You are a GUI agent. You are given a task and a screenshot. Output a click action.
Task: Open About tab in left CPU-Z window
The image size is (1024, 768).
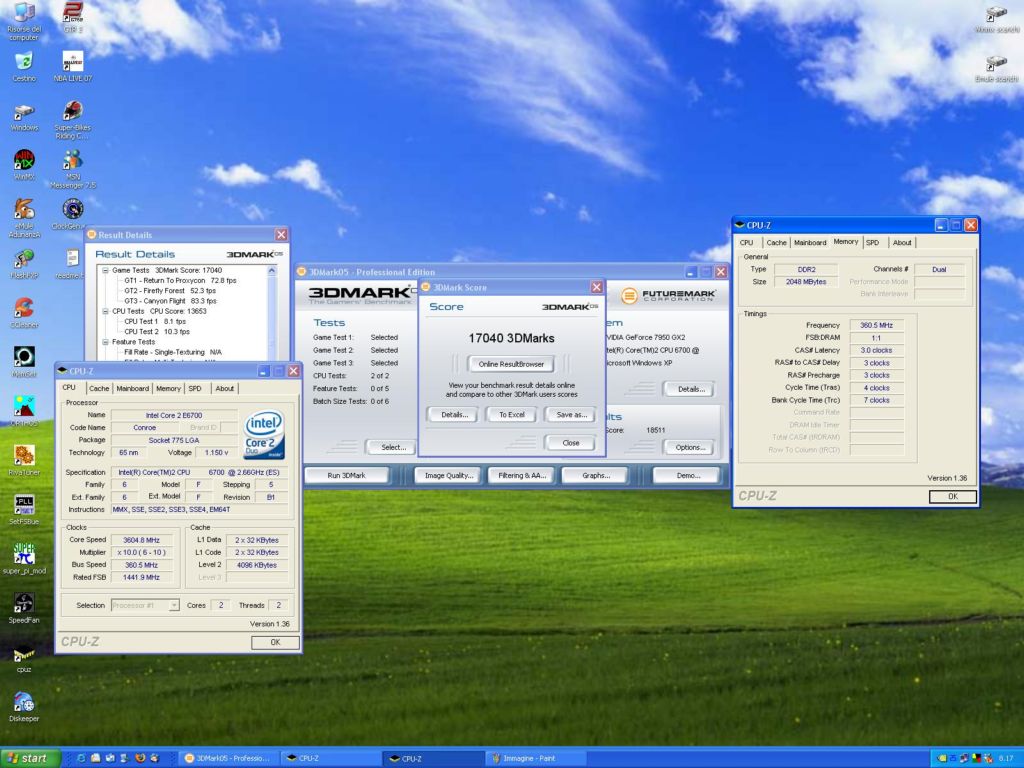(225, 389)
